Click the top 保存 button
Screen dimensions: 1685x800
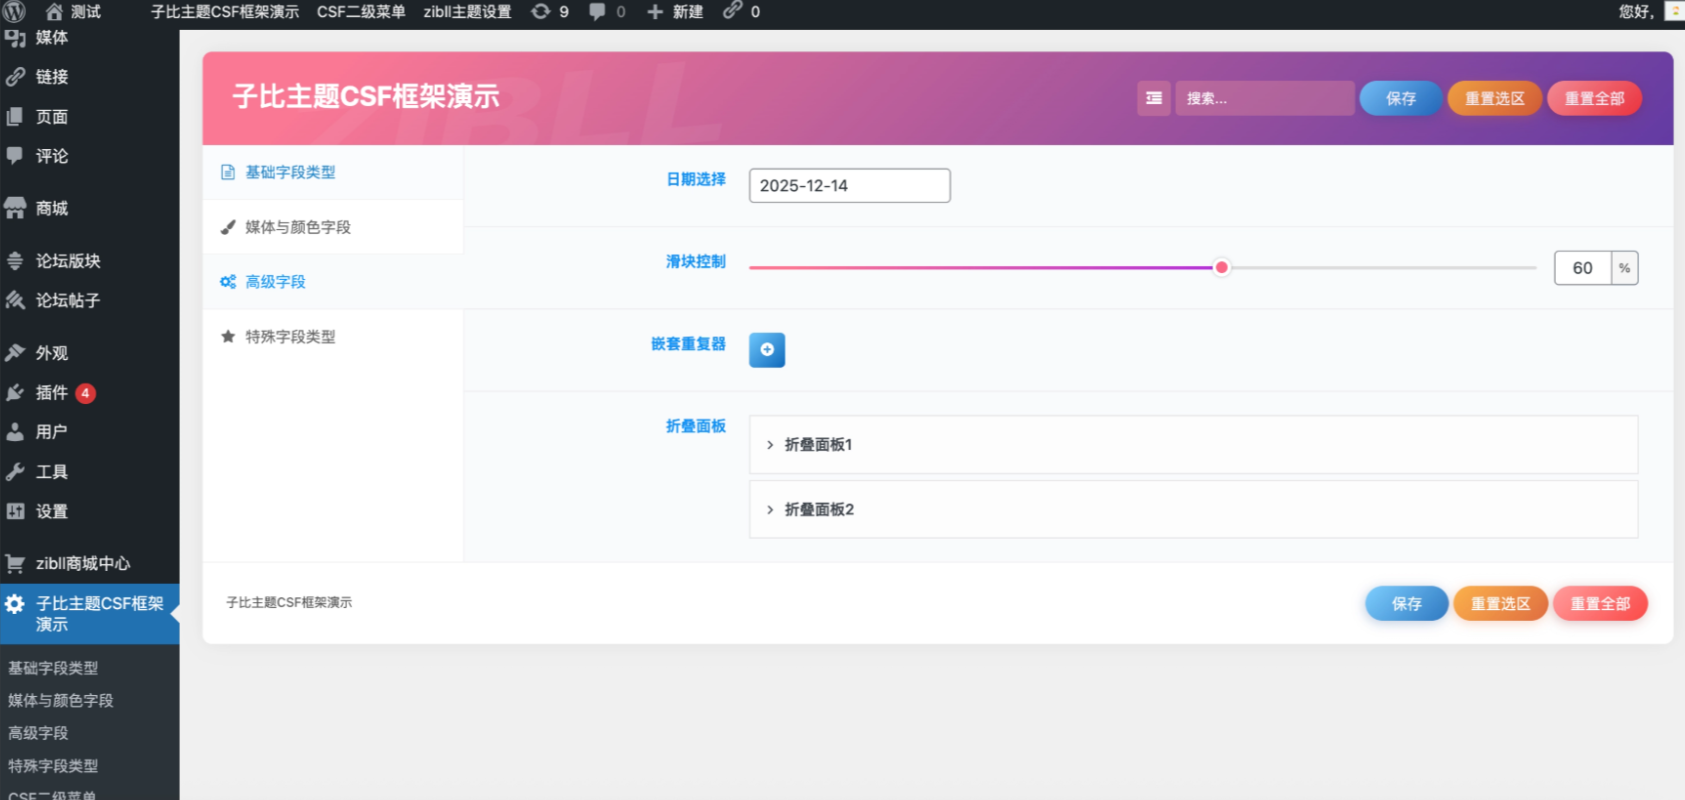(1401, 98)
